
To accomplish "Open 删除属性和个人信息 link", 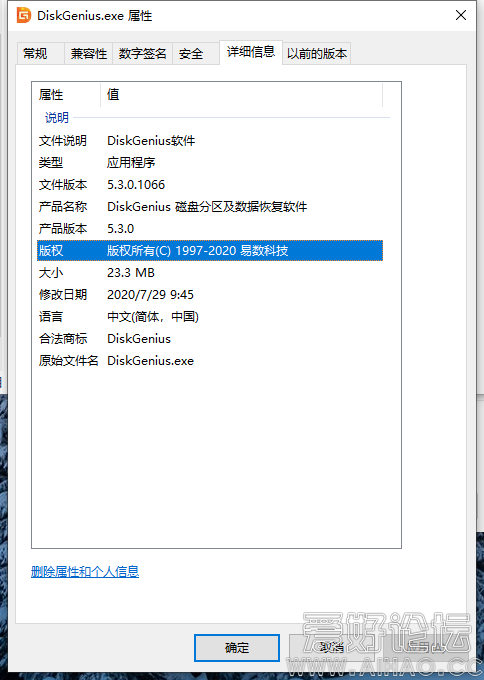I will point(85,572).
